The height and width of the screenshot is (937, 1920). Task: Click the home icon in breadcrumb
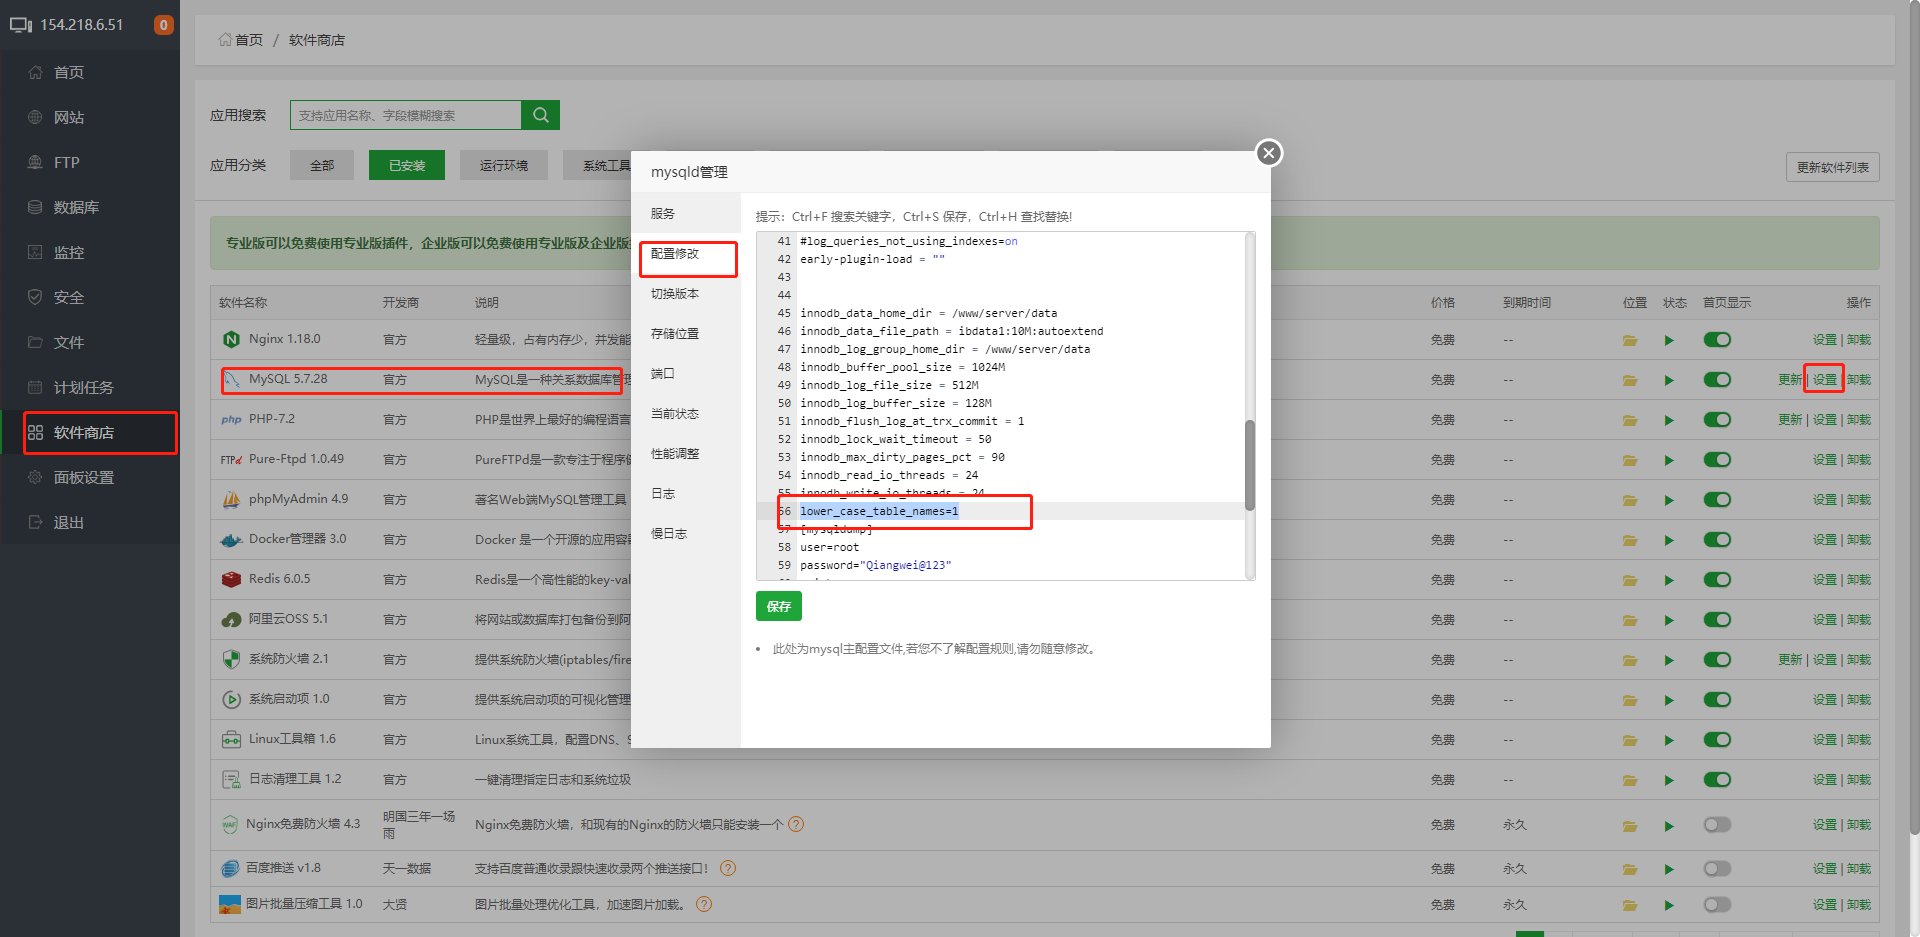[x=225, y=40]
